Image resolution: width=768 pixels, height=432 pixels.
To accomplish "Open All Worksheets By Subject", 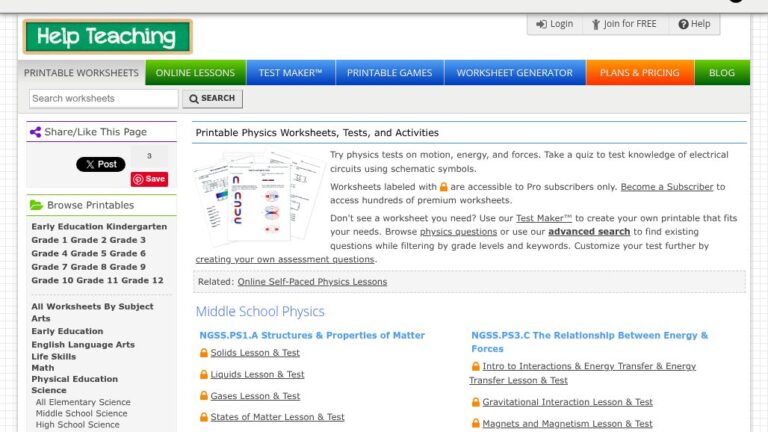I will (x=93, y=307).
